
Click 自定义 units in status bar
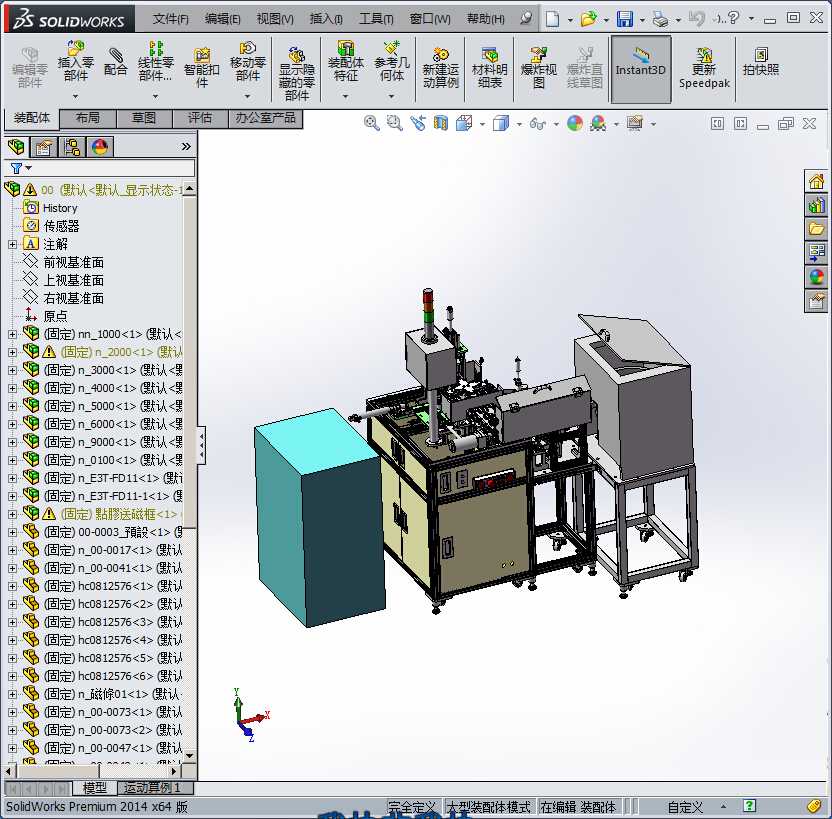pos(685,807)
